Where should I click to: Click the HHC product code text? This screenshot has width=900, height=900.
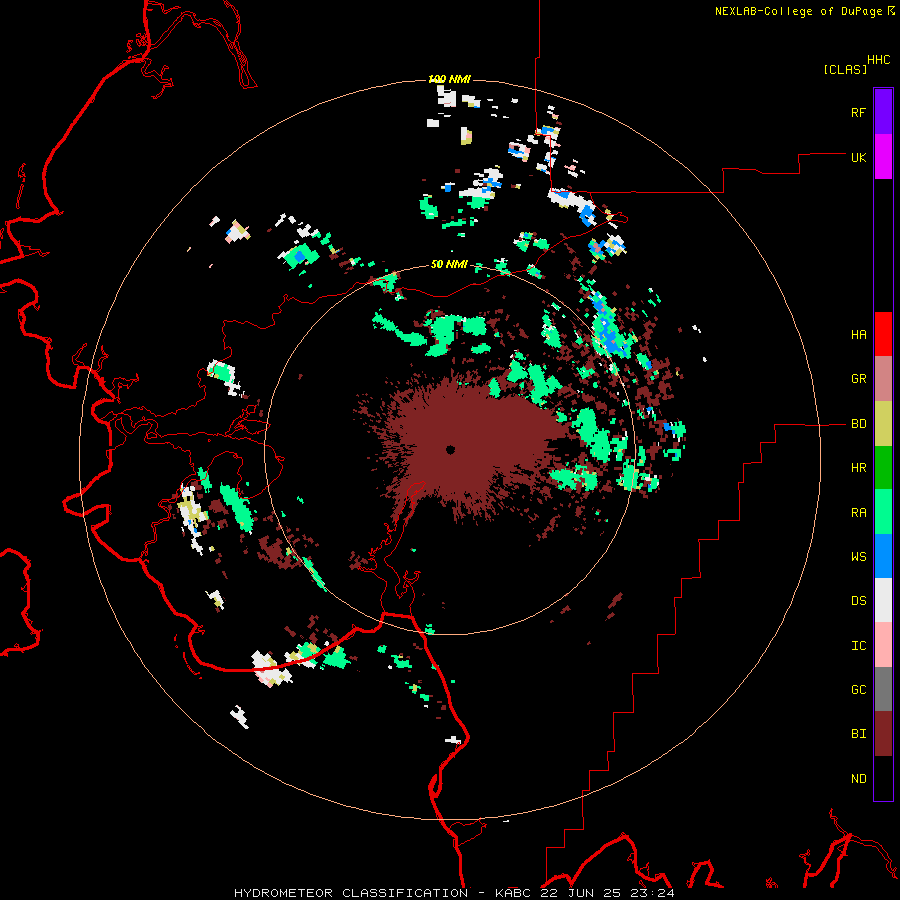click(x=879, y=60)
